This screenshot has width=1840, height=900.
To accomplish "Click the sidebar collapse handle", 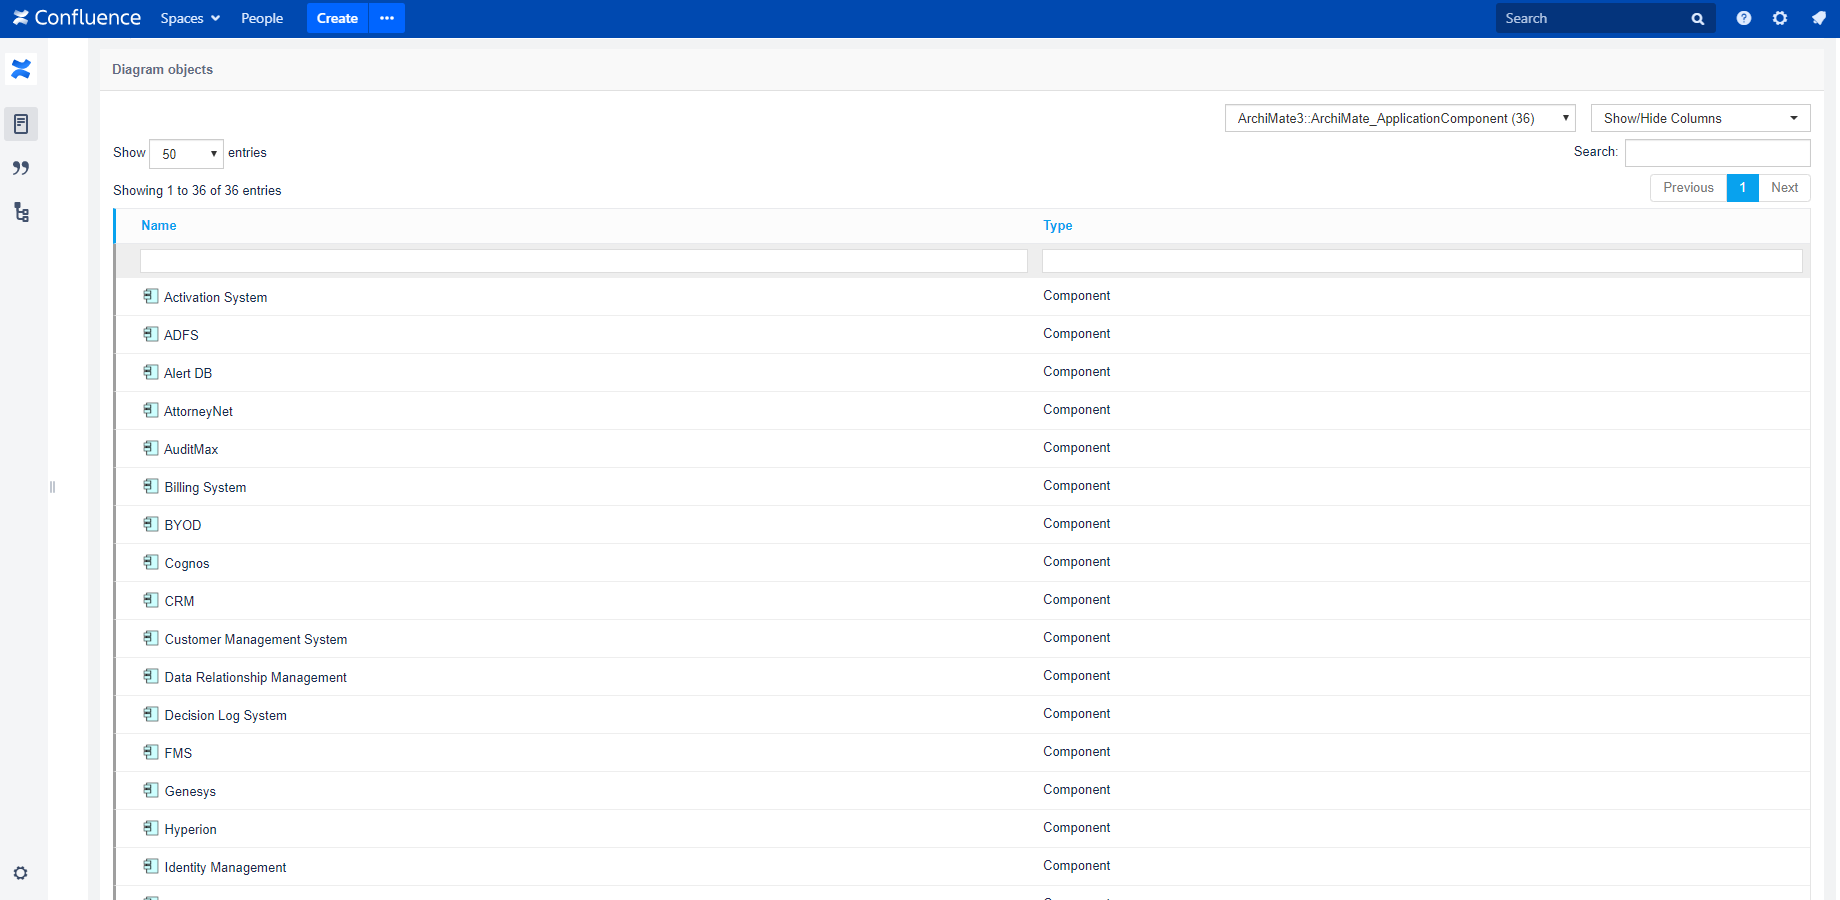I will (x=52, y=487).
